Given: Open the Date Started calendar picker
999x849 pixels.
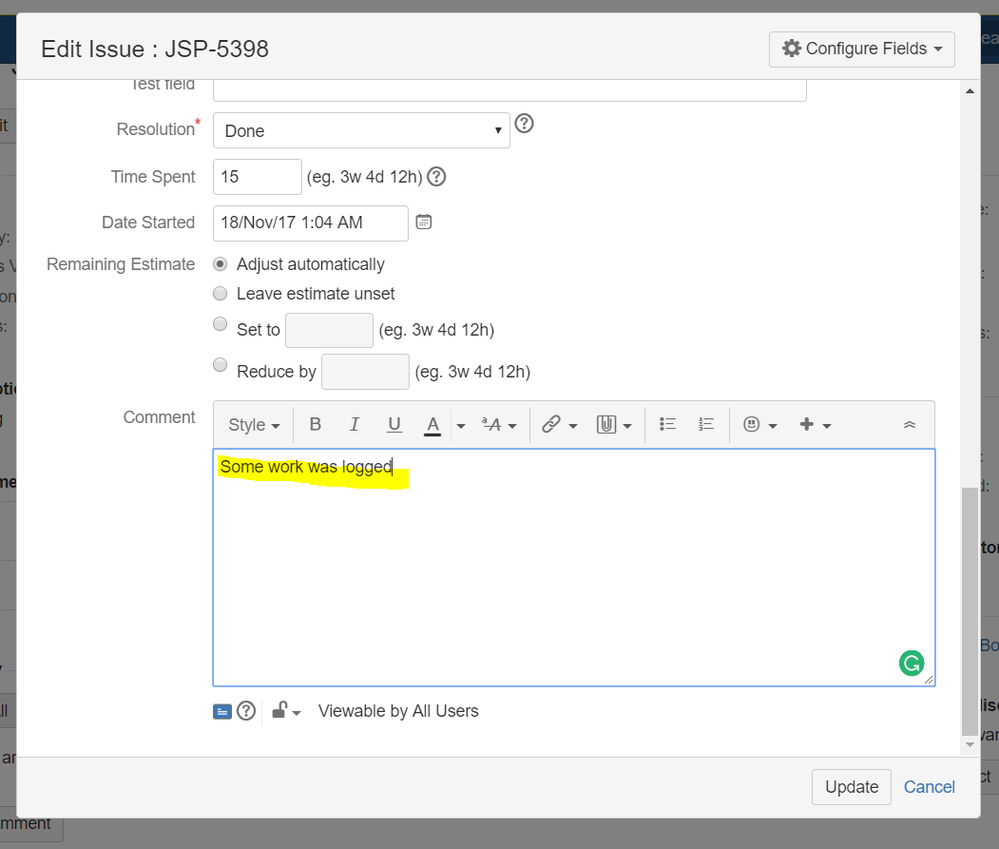Looking at the screenshot, I should pyautogui.click(x=424, y=222).
